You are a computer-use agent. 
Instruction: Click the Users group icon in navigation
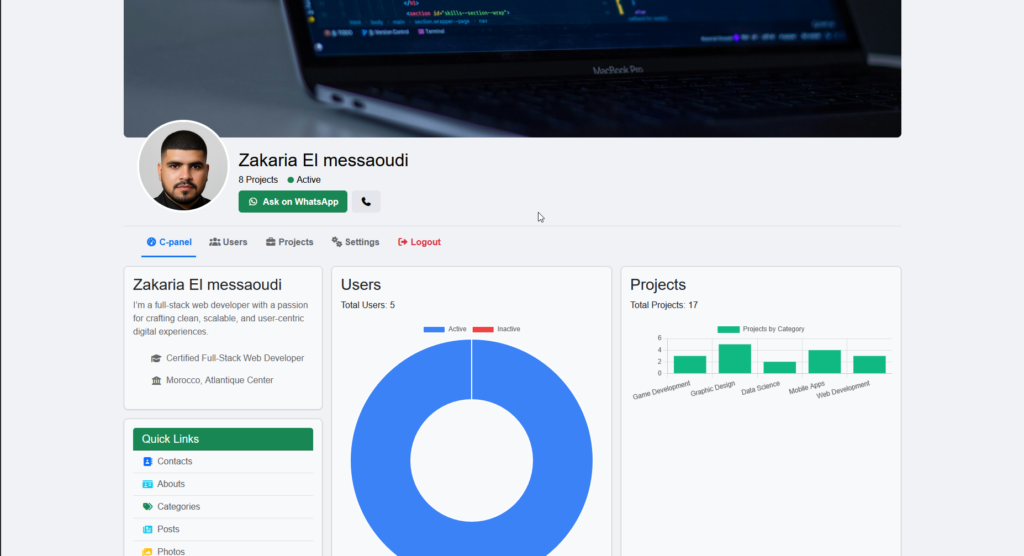[x=214, y=242]
